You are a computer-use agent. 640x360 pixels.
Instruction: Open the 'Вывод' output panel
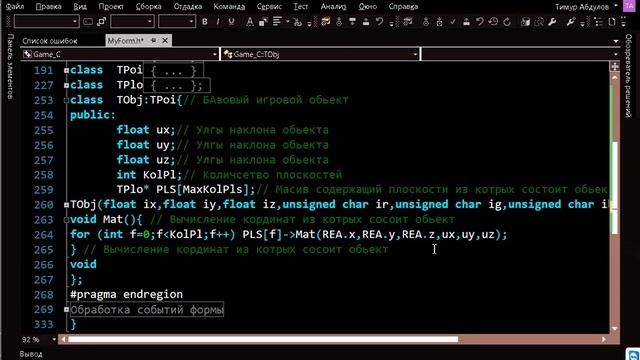tap(31, 354)
